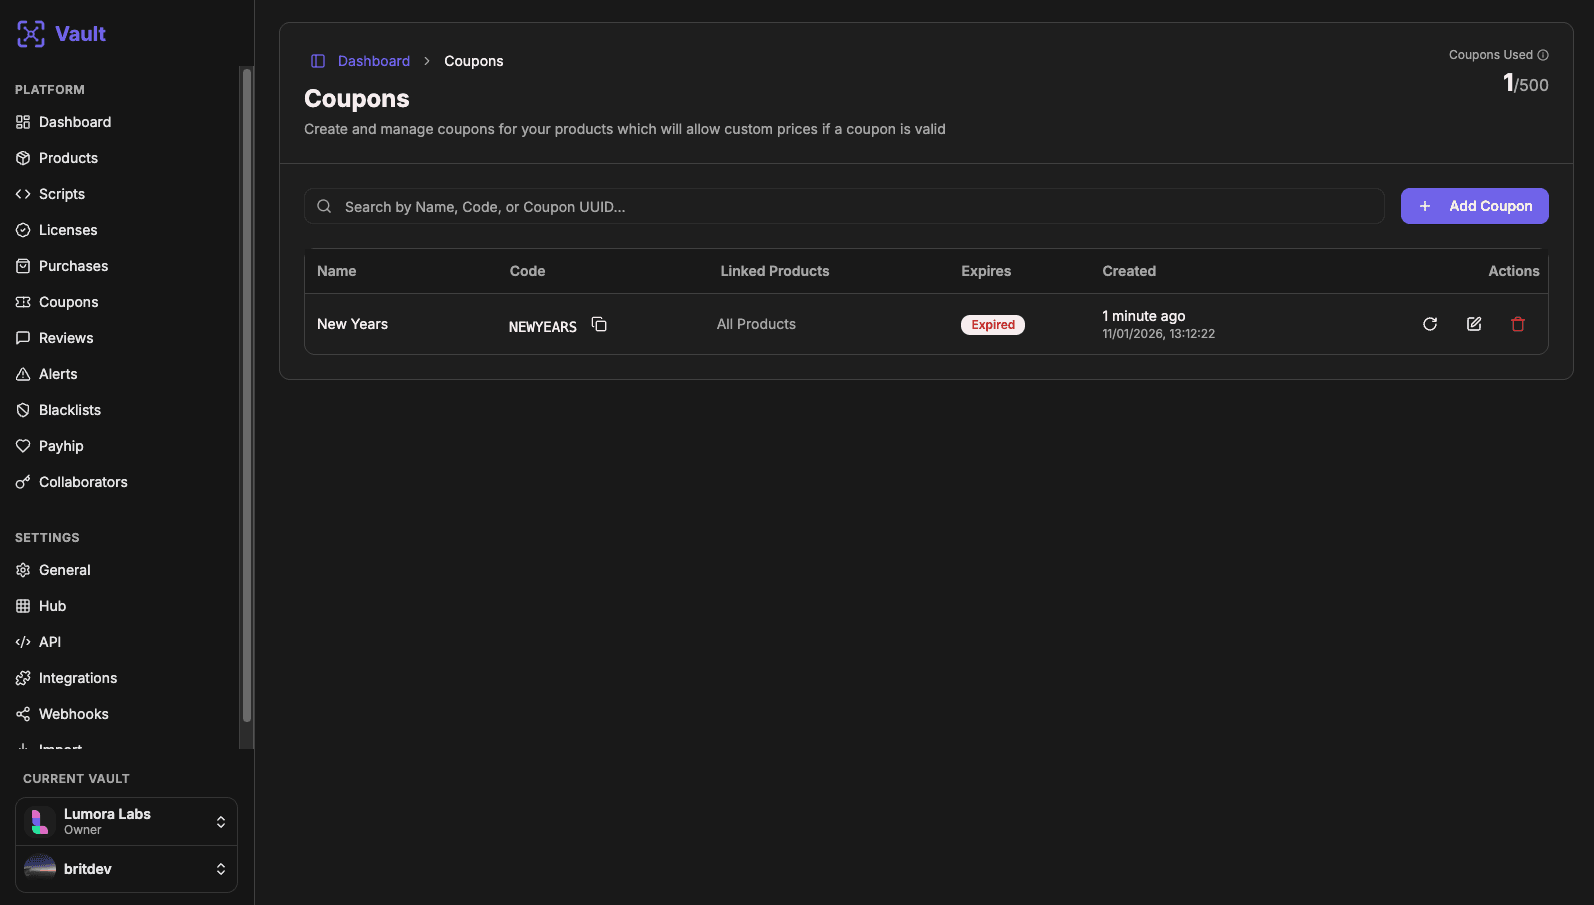Click the Hub grid icon
The width and height of the screenshot is (1594, 905).
pos(23,606)
